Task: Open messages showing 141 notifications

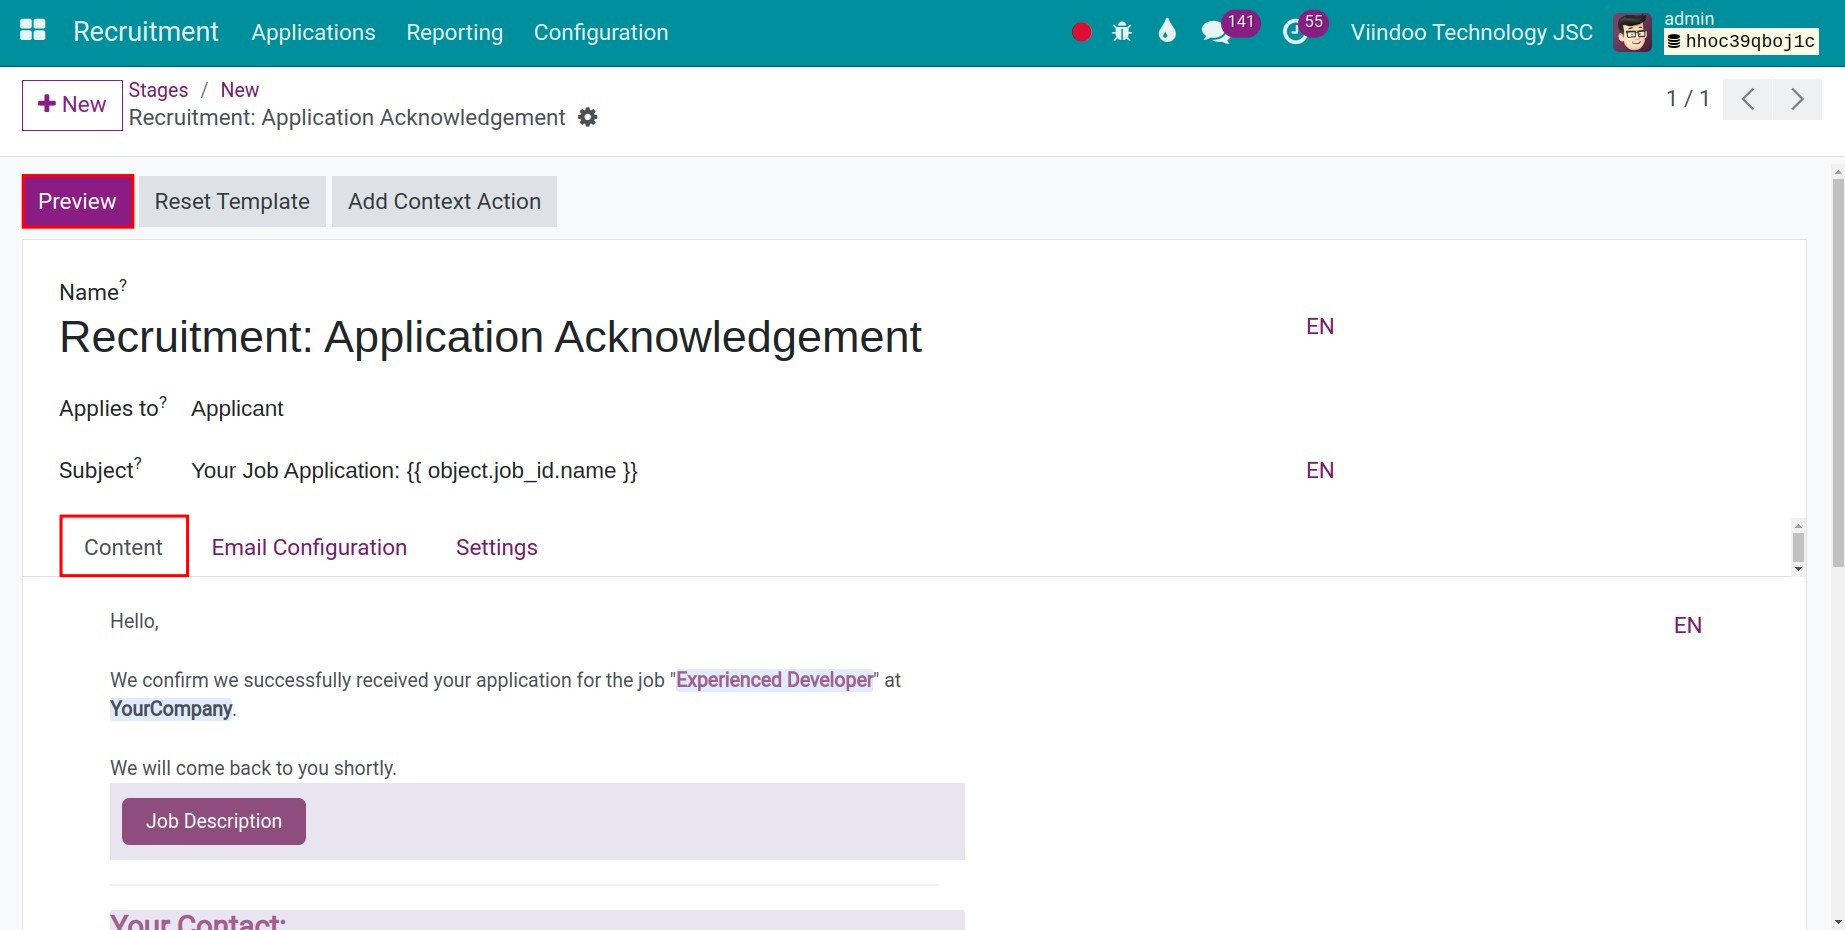Action: [x=1214, y=31]
